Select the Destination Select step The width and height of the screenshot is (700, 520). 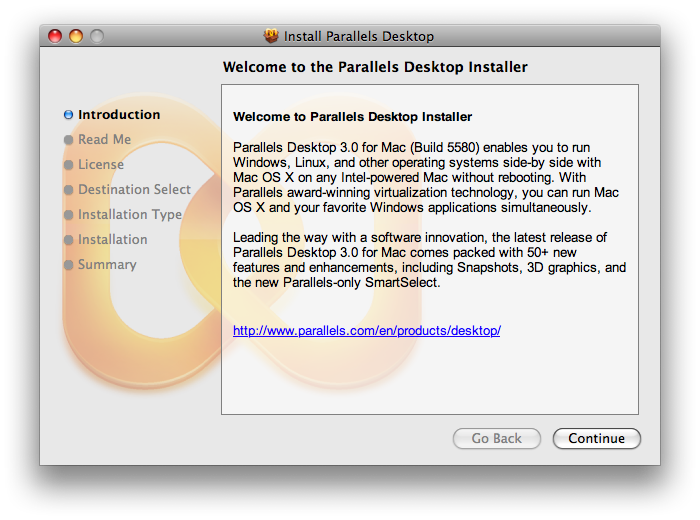pos(134,190)
